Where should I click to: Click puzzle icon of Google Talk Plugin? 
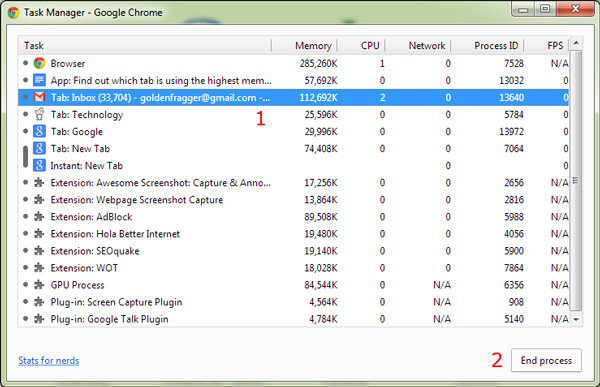coord(39,319)
